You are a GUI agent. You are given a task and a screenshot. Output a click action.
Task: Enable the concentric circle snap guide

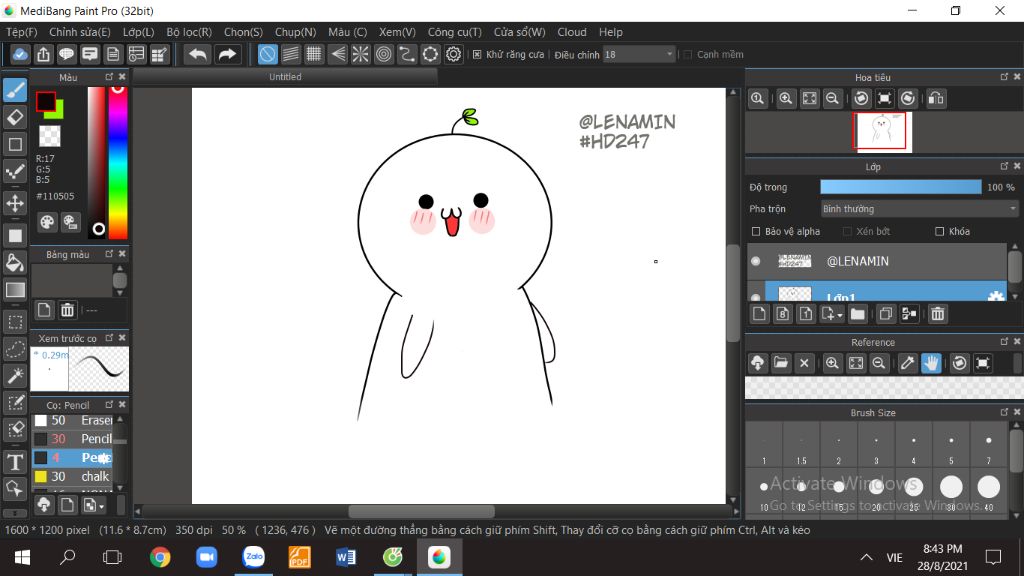click(x=384, y=54)
